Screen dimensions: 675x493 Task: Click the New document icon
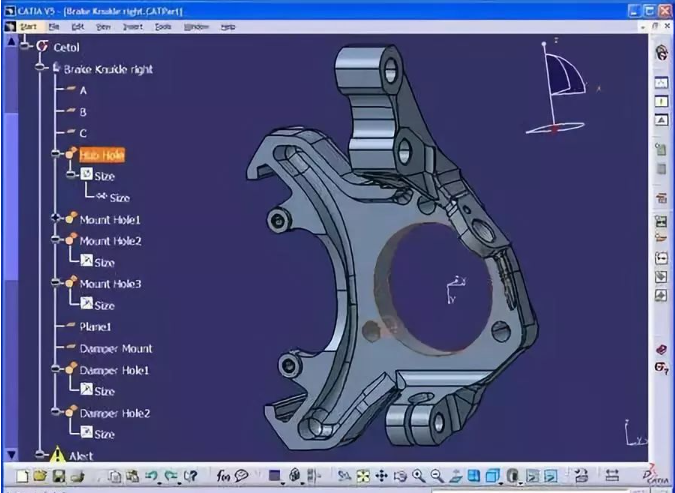point(22,476)
